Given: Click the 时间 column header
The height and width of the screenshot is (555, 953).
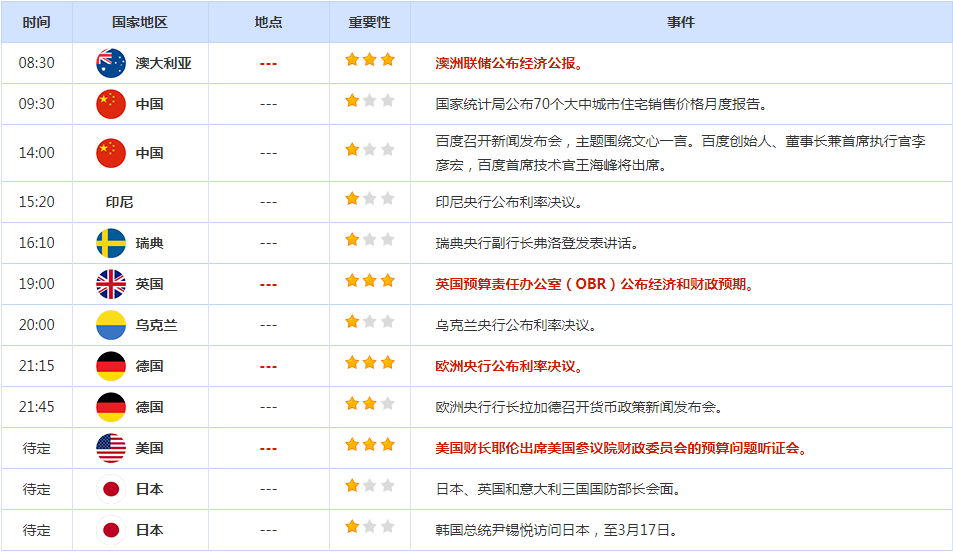Looking at the screenshot, I should (36, 22).
